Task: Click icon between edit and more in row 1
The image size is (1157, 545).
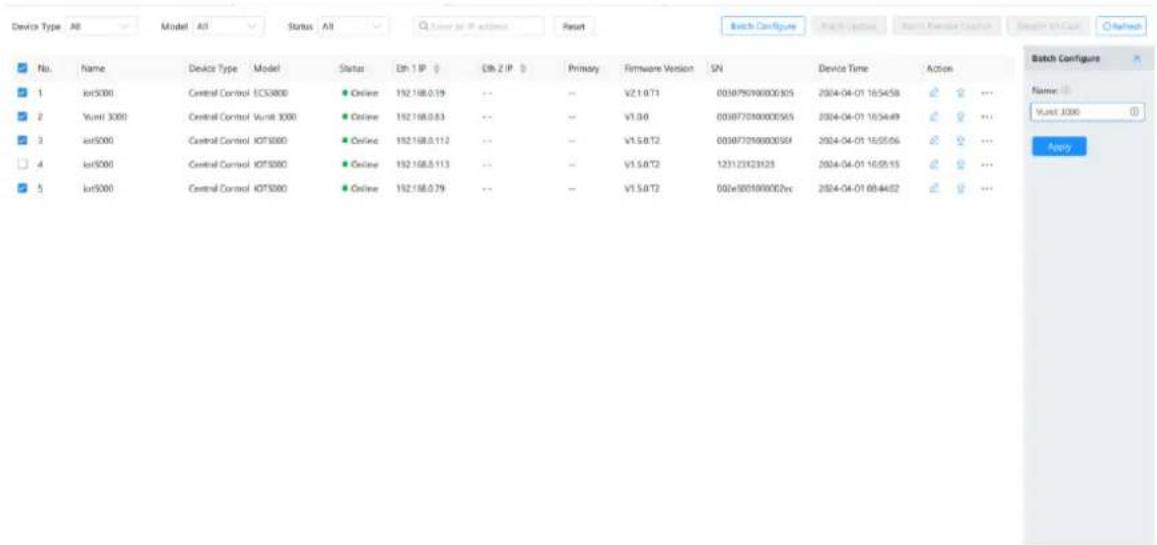Action: pos(961,93)
